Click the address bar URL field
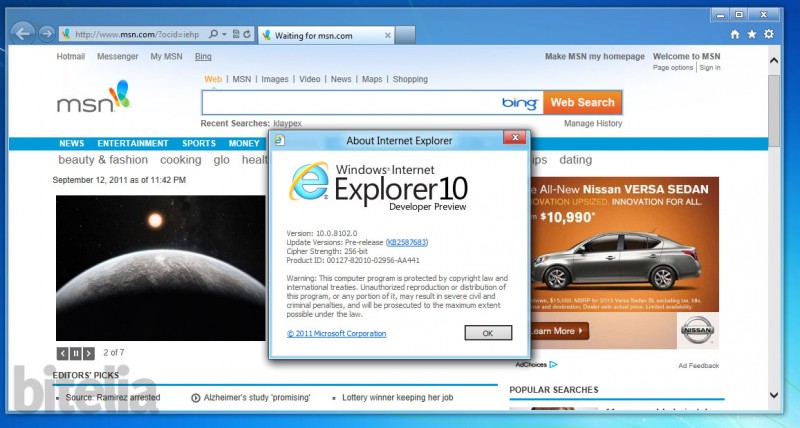Image resolution: width=800 pixels, height=428 pixels. [137, 35]
